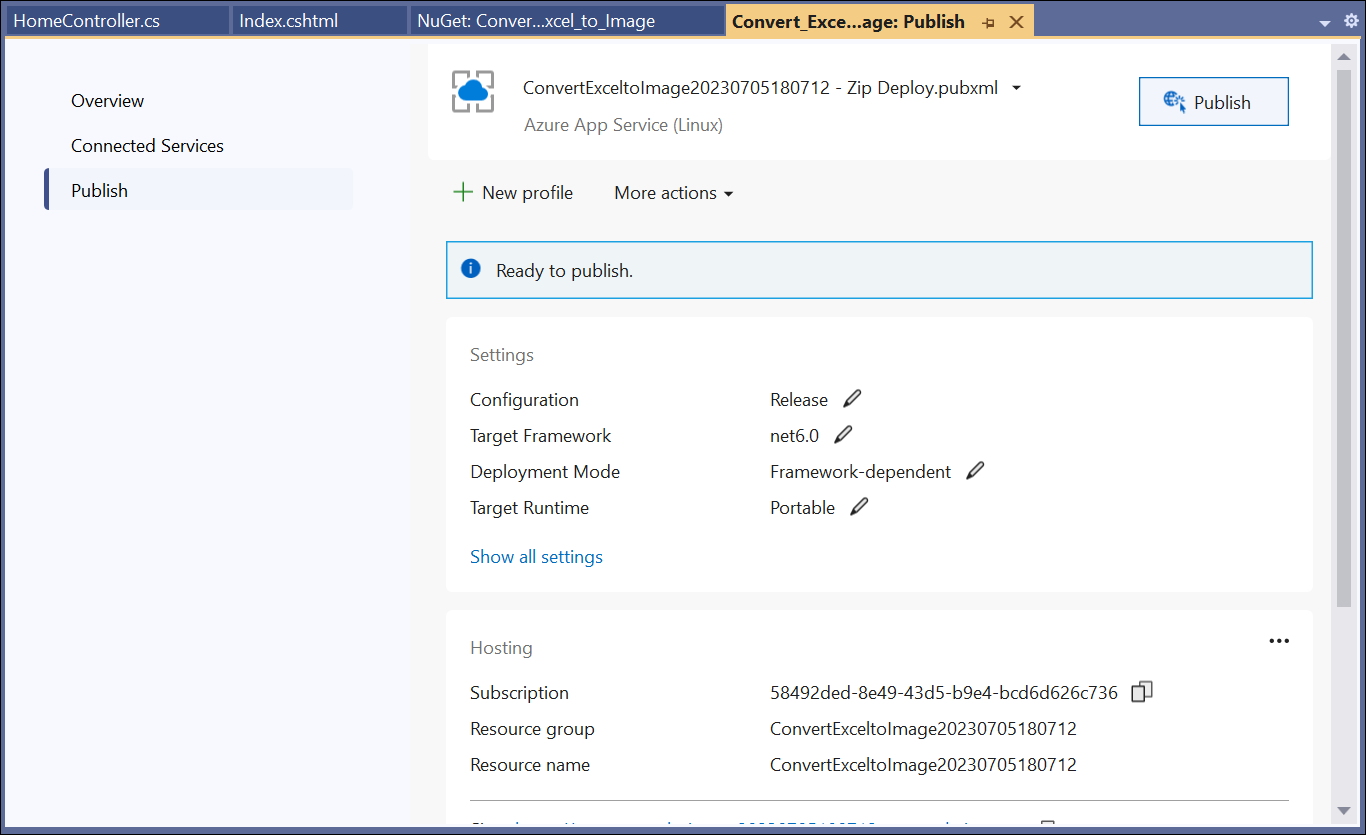The width and height of the screenshot is (1366, 835).
Task: Click the Settings section heading
Action: [x=502, y=355]
